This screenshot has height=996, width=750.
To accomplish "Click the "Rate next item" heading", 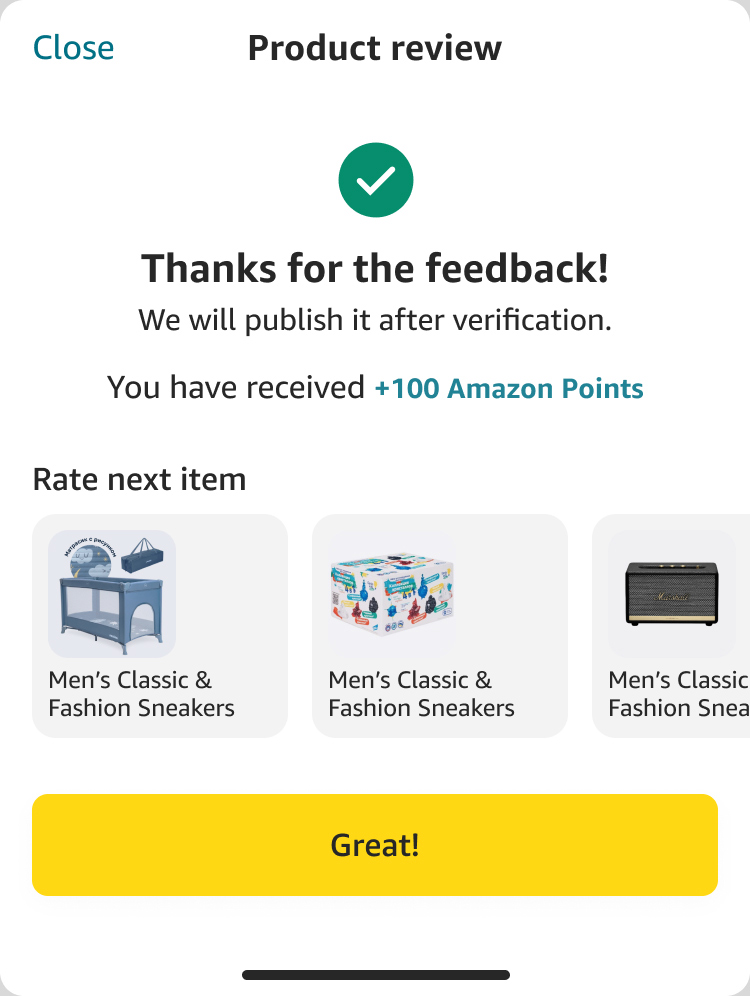I will click(x=139, y=479).
